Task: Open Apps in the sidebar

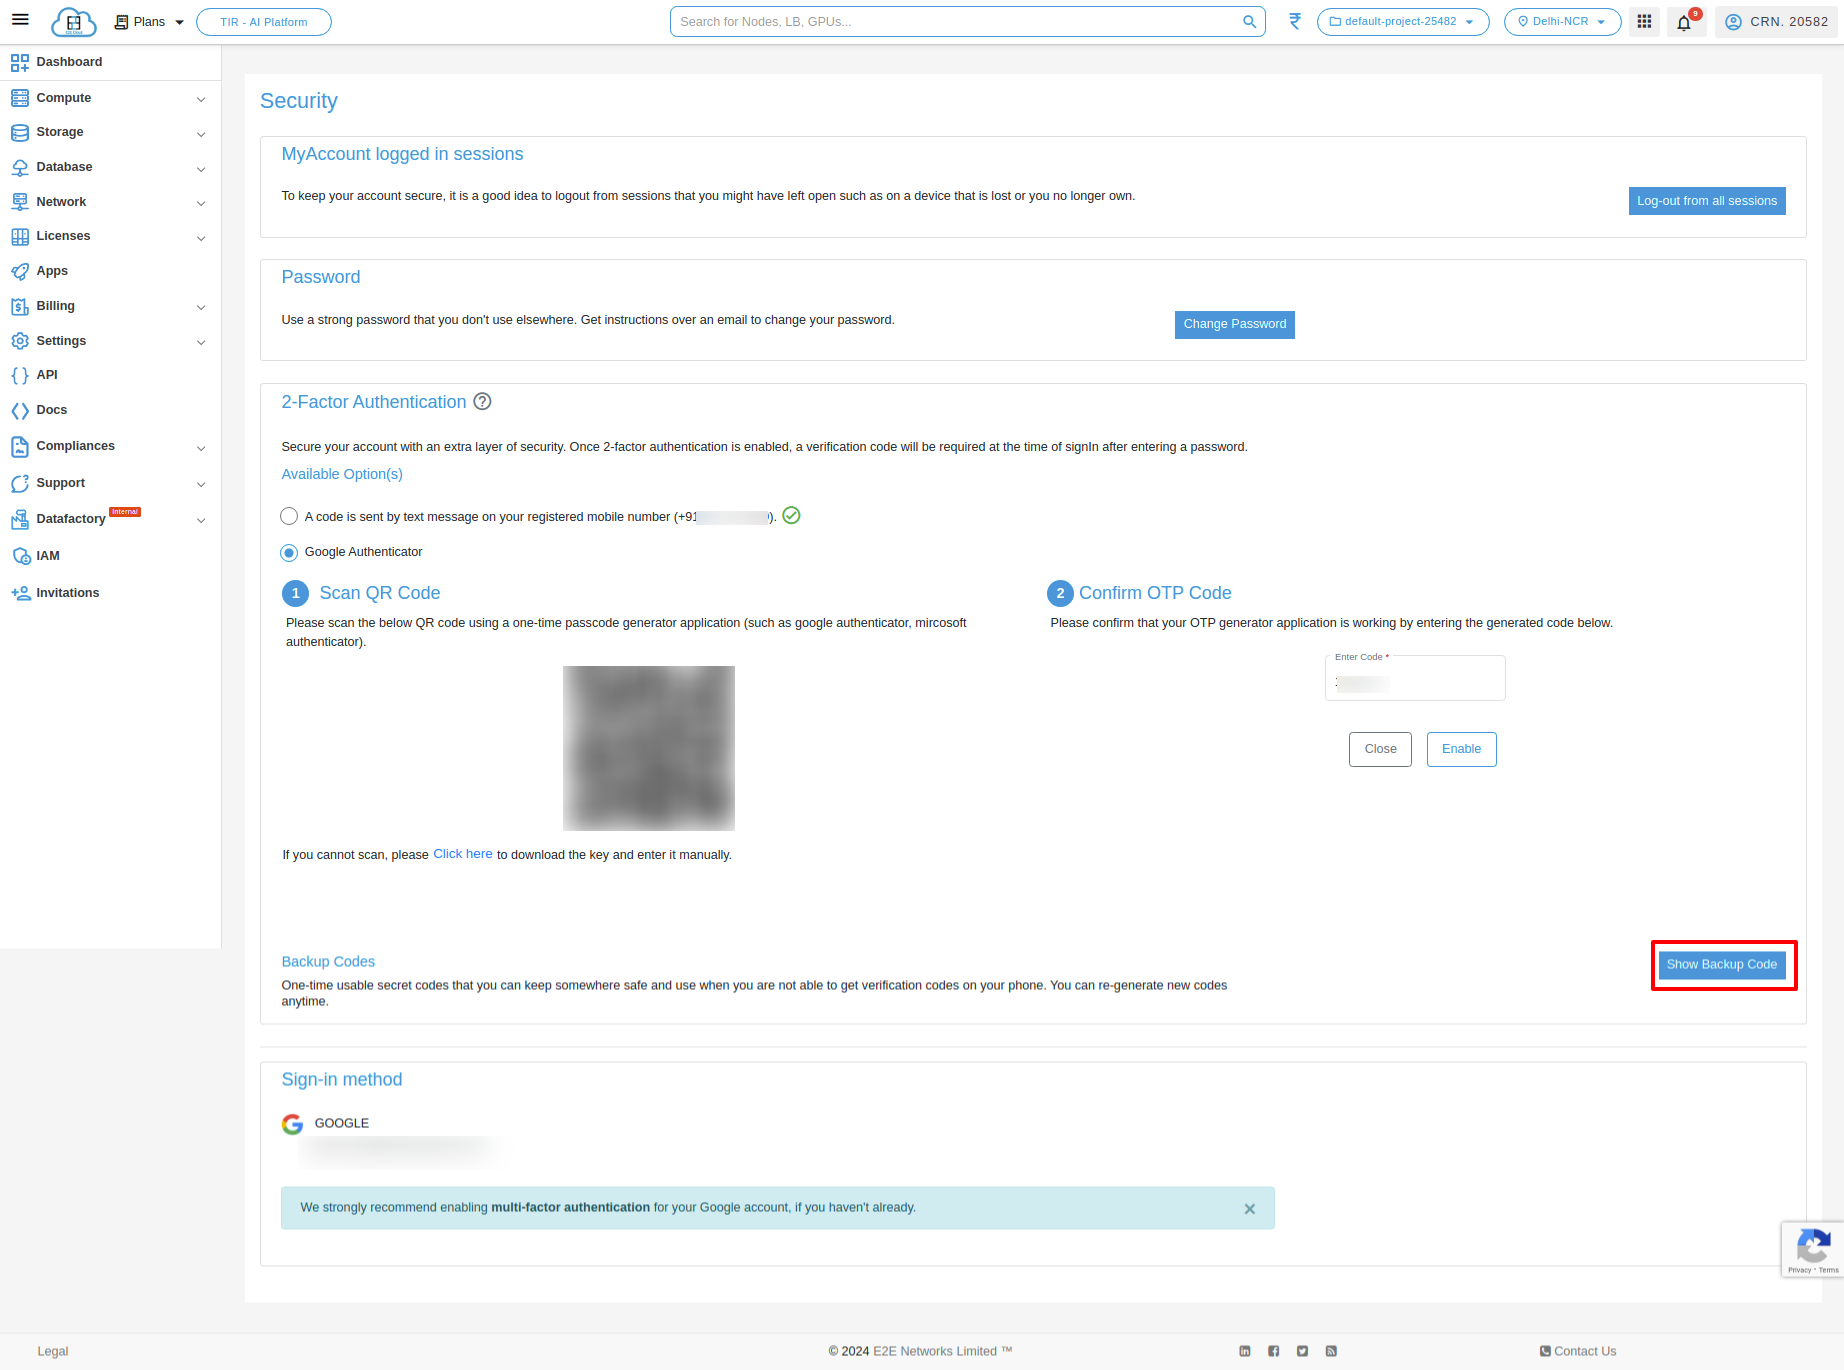Action: click(52, 271)
